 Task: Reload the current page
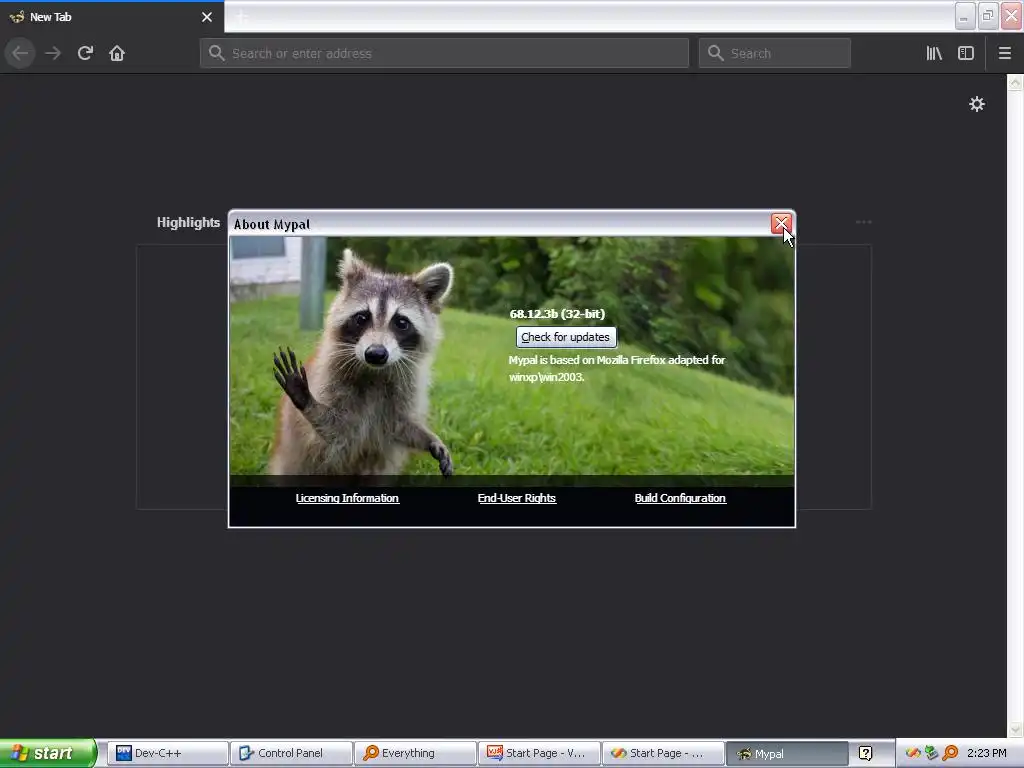point(85,53)
